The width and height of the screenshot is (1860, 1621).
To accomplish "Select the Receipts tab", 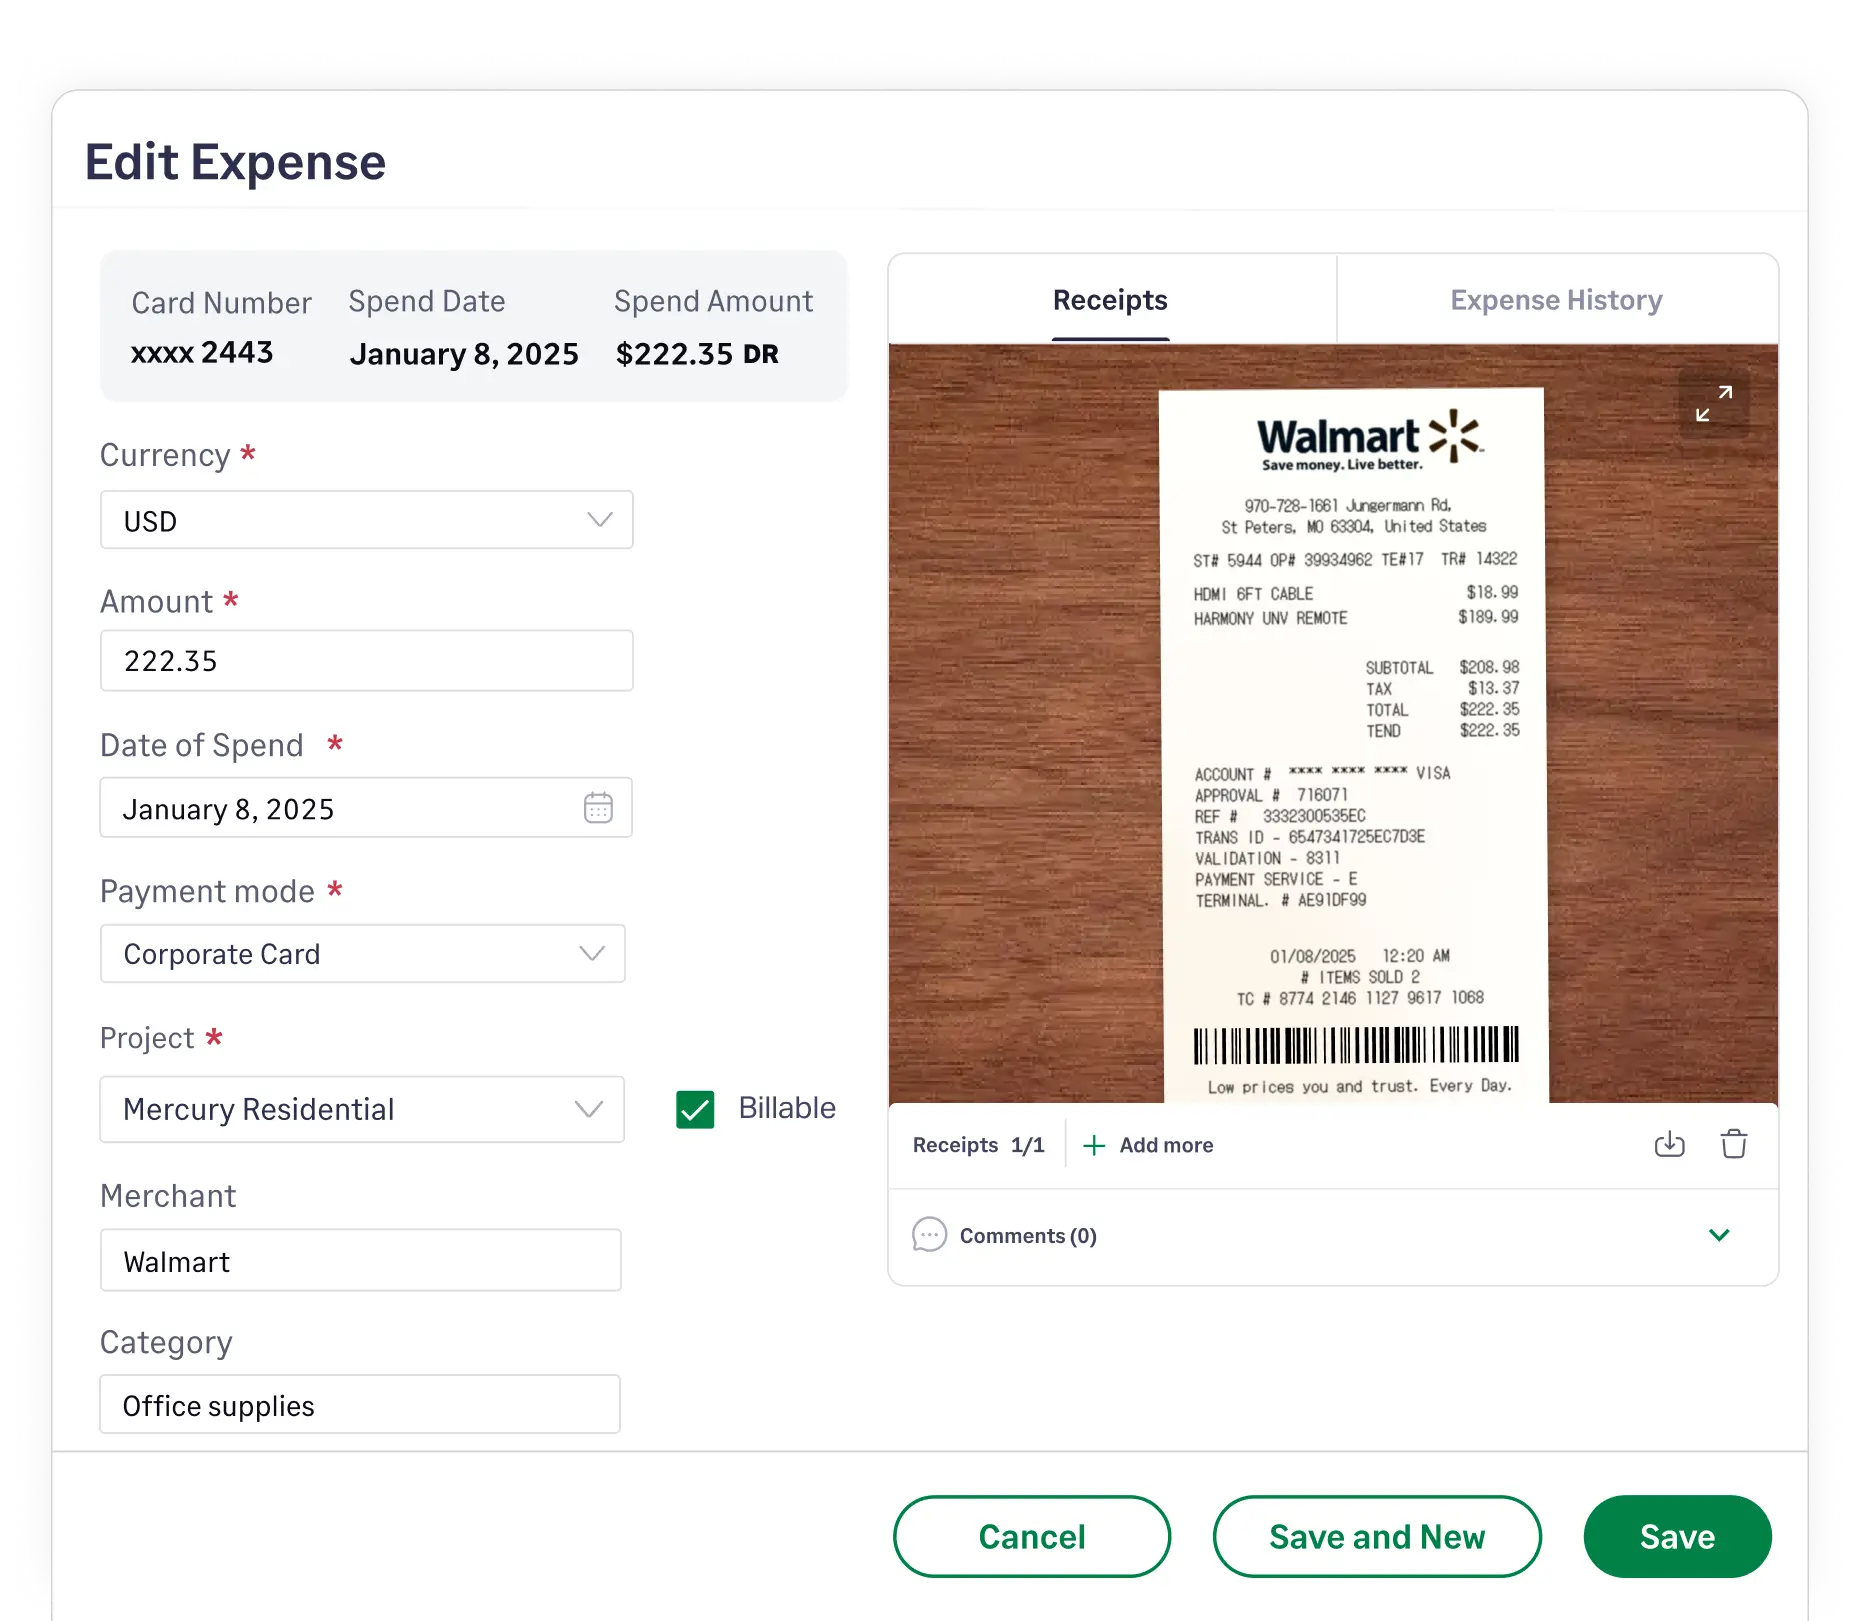I will [1110, 299].
